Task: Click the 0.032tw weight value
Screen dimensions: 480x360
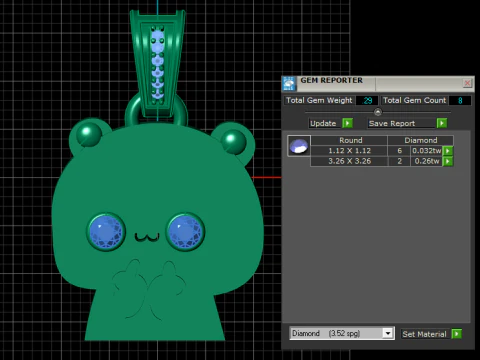Action: click(x=427, y=151)
